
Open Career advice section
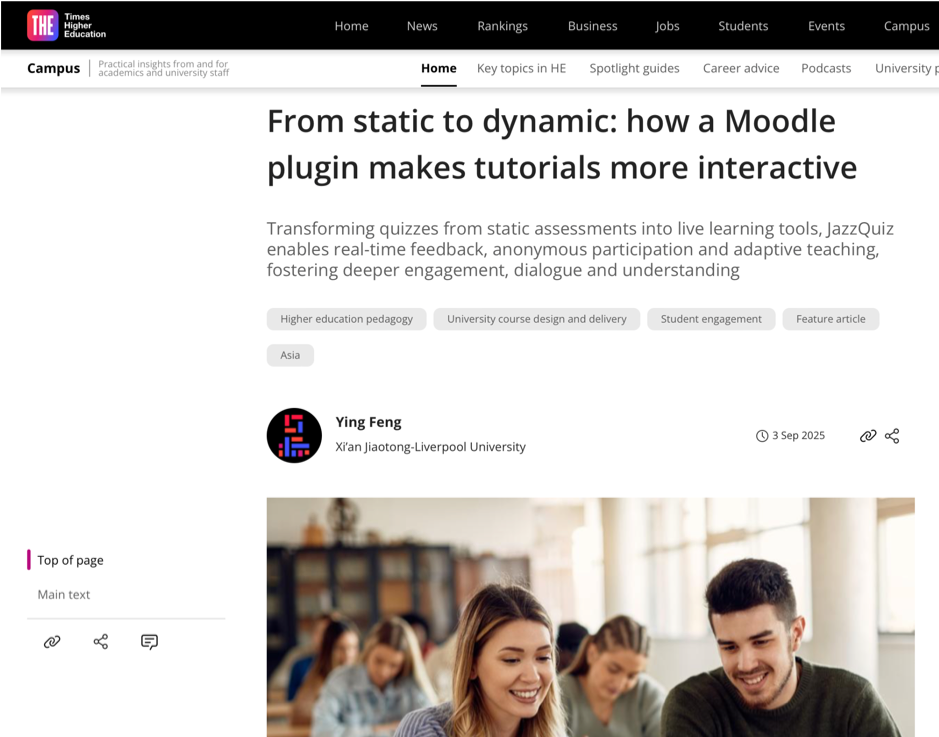coord(740,68)
